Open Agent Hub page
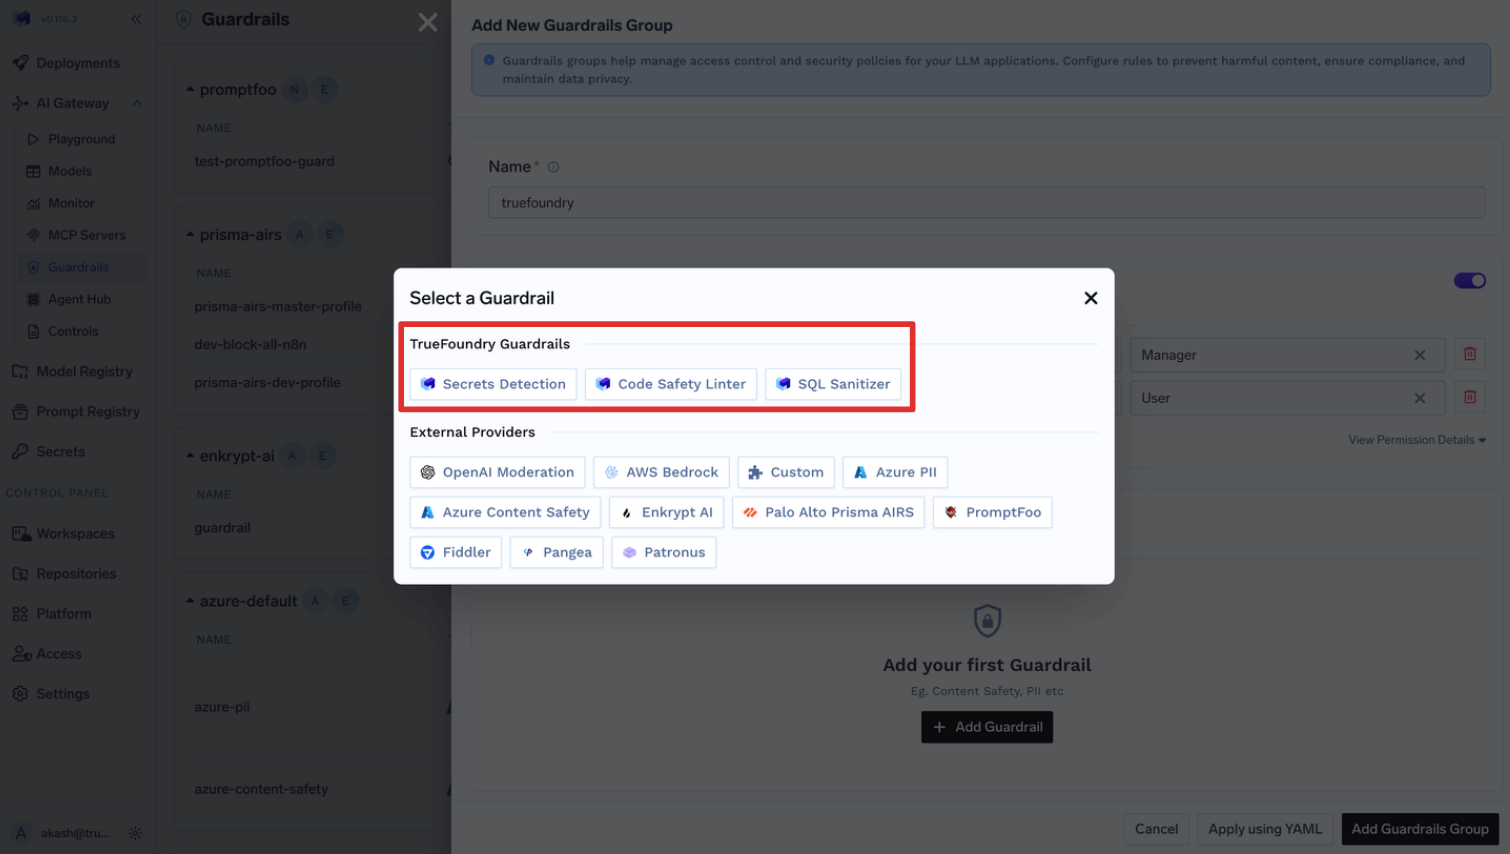 tap(79, 299)
